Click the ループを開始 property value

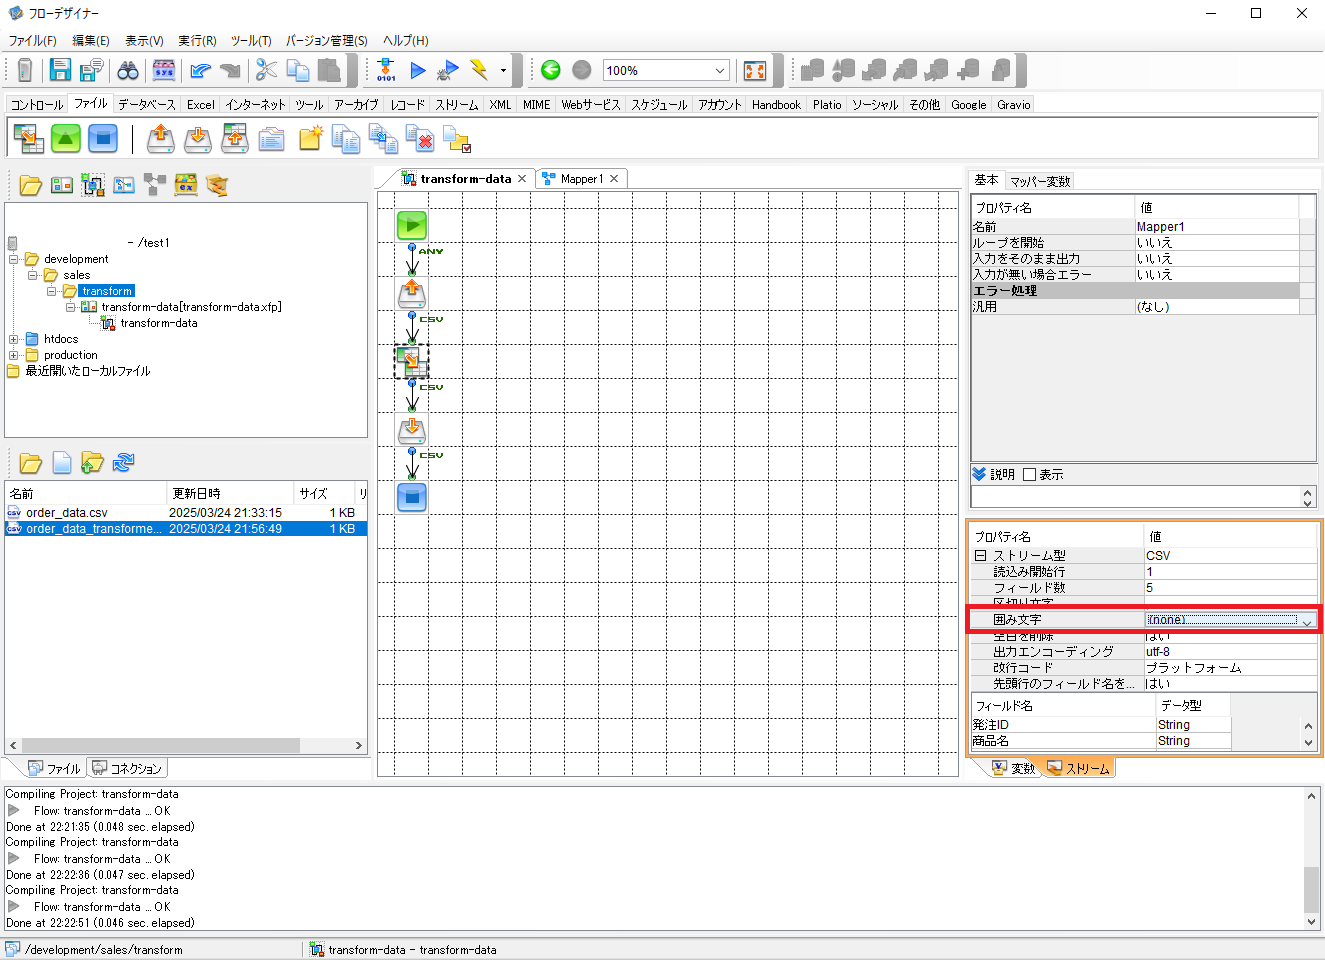coord(1217,243)
